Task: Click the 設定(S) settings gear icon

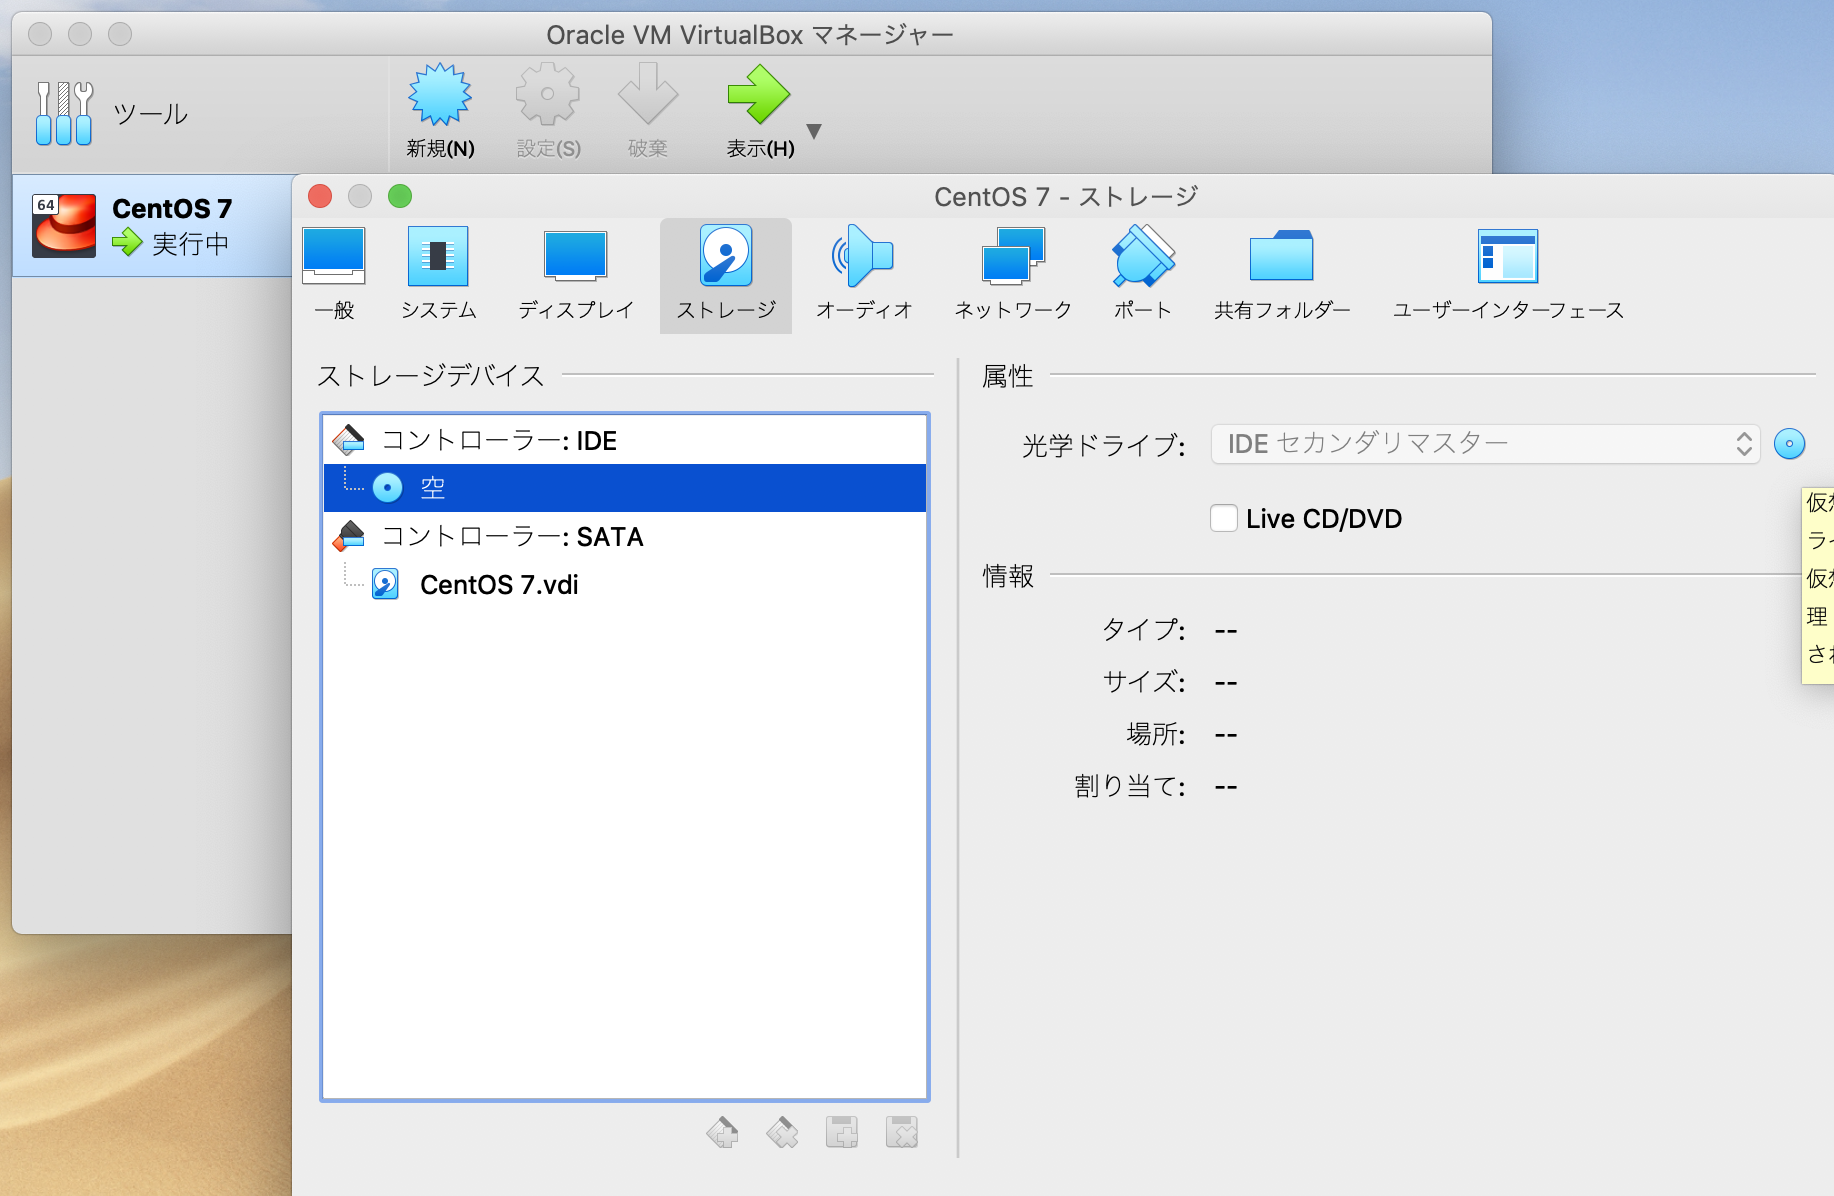Action: (x=547, y=94)
